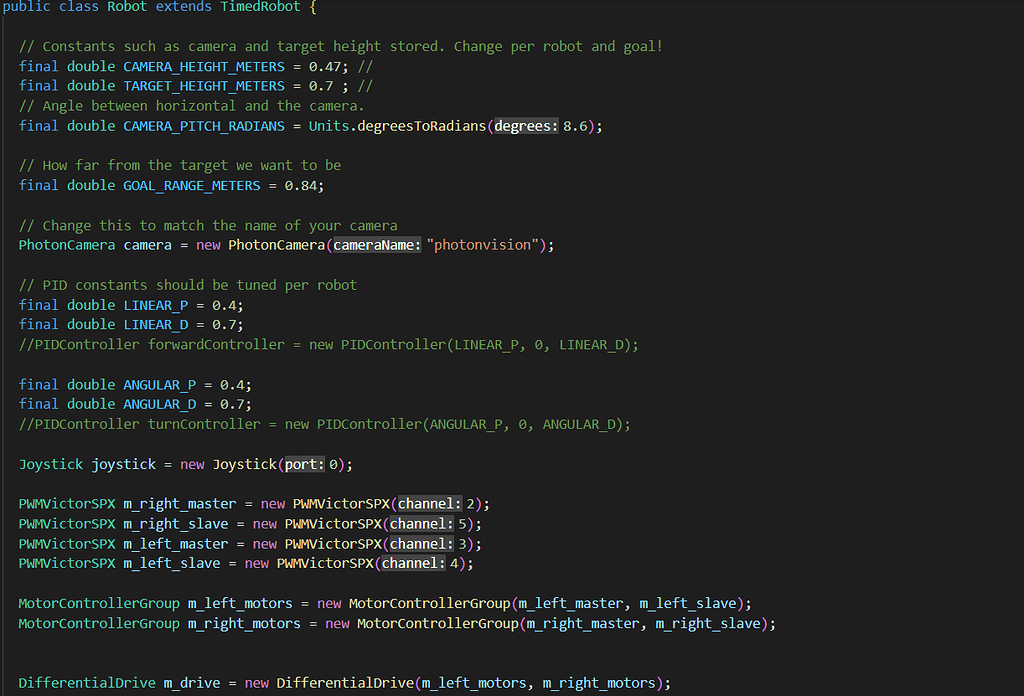Image resolution: width=1024 pixels, height=696 pixels.
Task: Click the channel: hint beside value 4
Action: pyautogui.click(x=412, y=563)
